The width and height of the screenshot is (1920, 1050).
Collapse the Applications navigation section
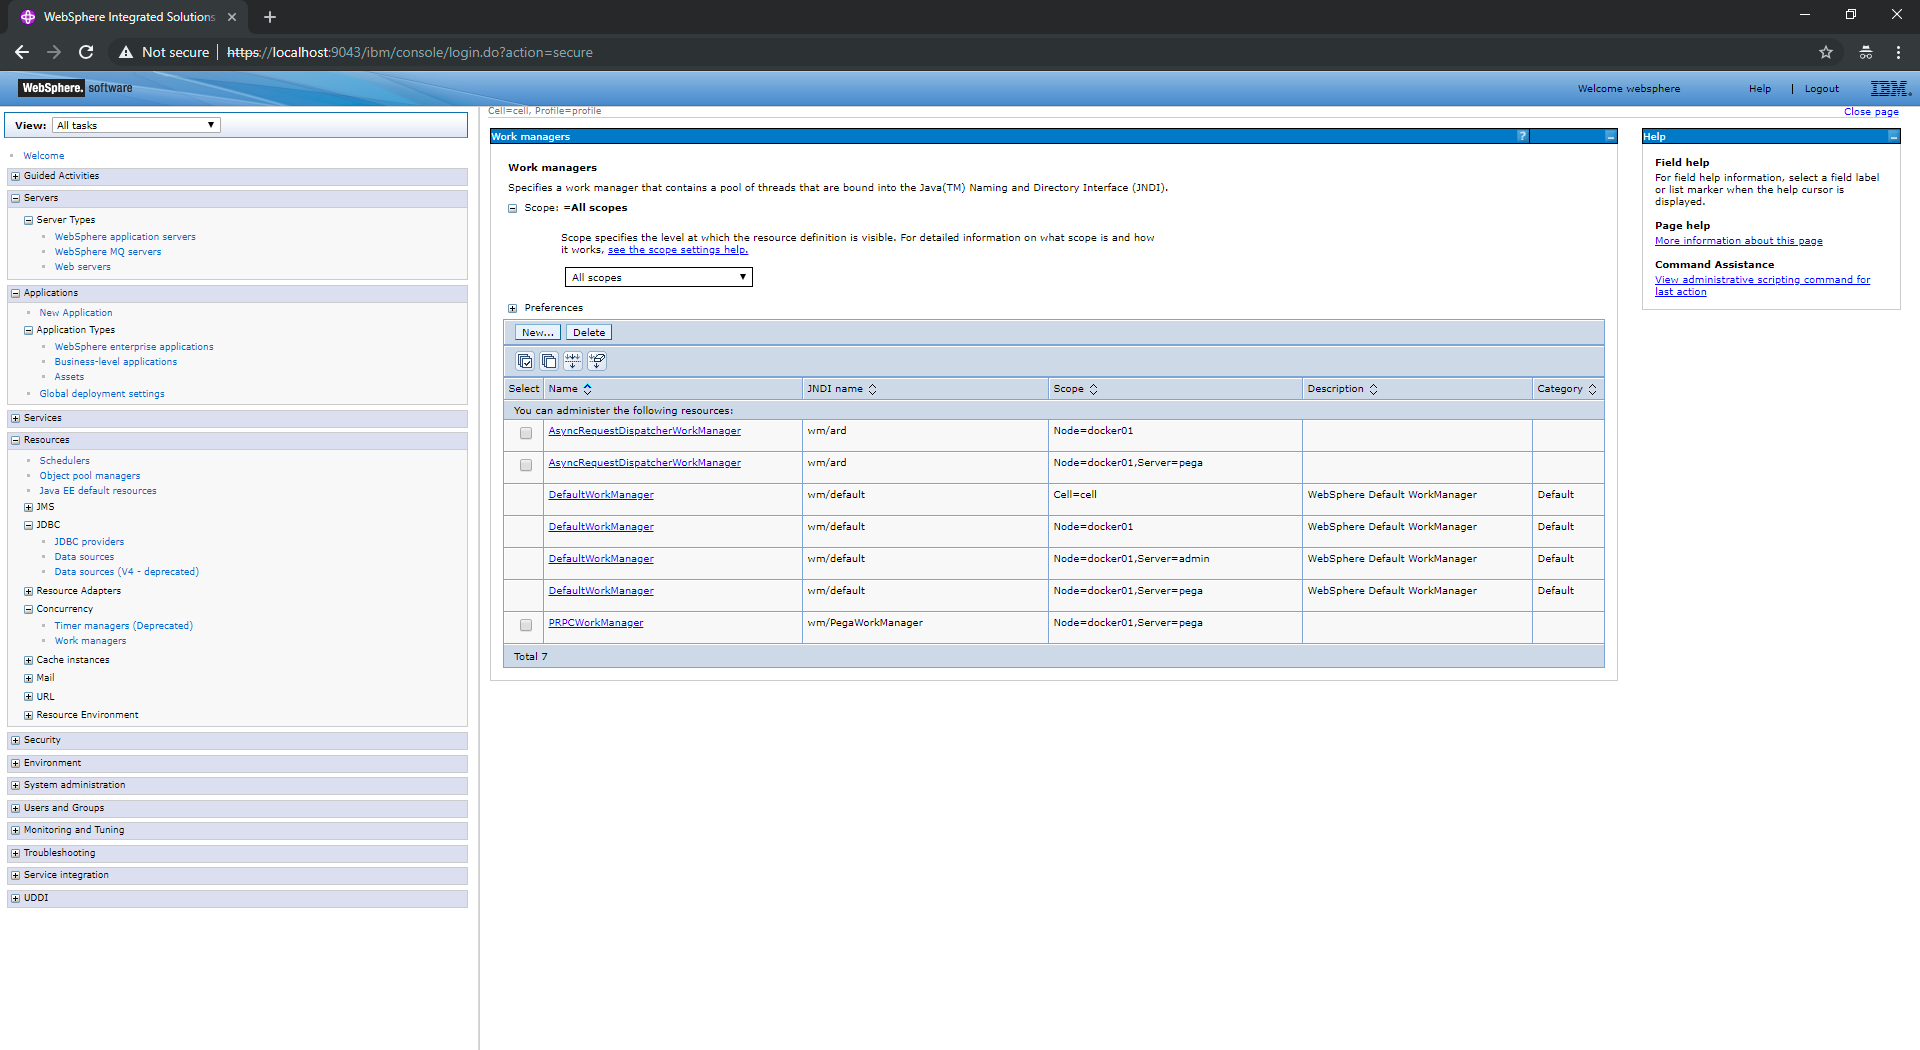[15, 293]
